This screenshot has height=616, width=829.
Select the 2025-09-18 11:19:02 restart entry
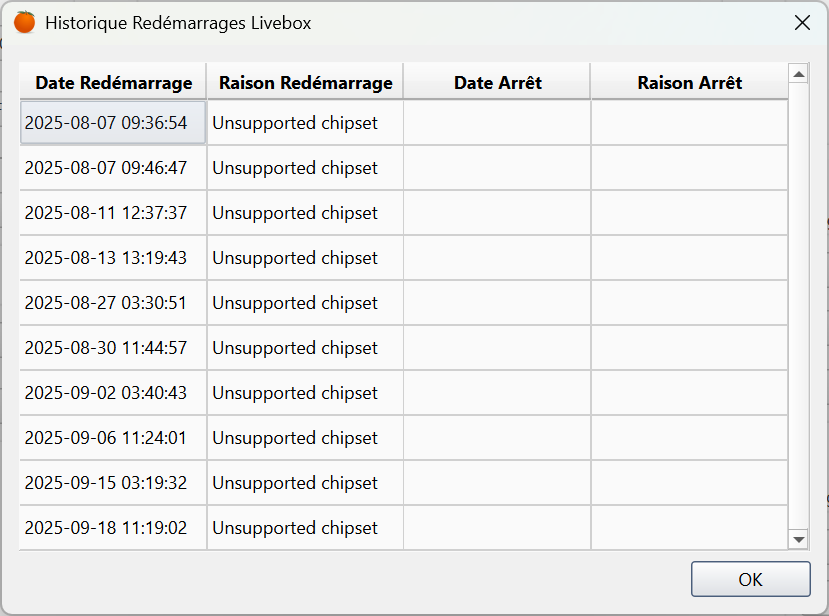[x=112, y=527]
